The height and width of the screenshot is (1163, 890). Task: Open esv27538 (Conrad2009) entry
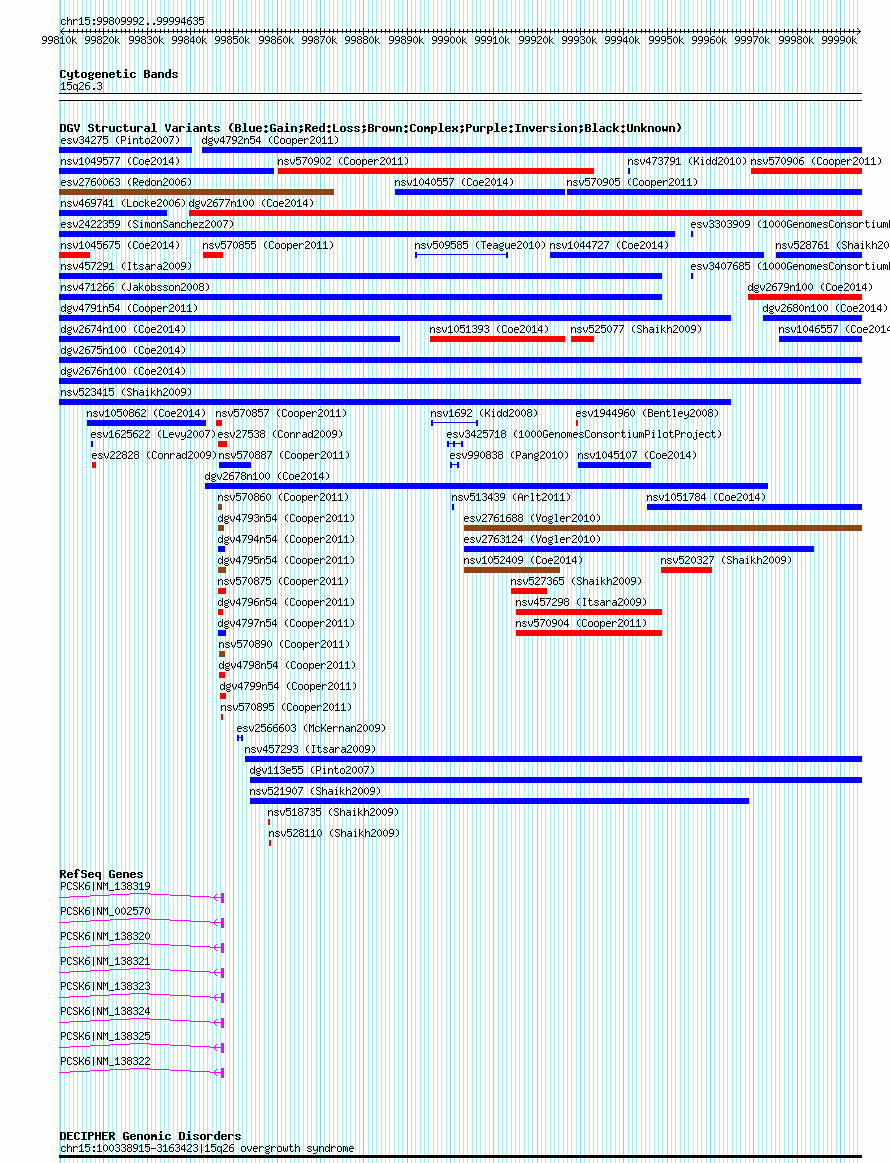[x=280, y=434]
